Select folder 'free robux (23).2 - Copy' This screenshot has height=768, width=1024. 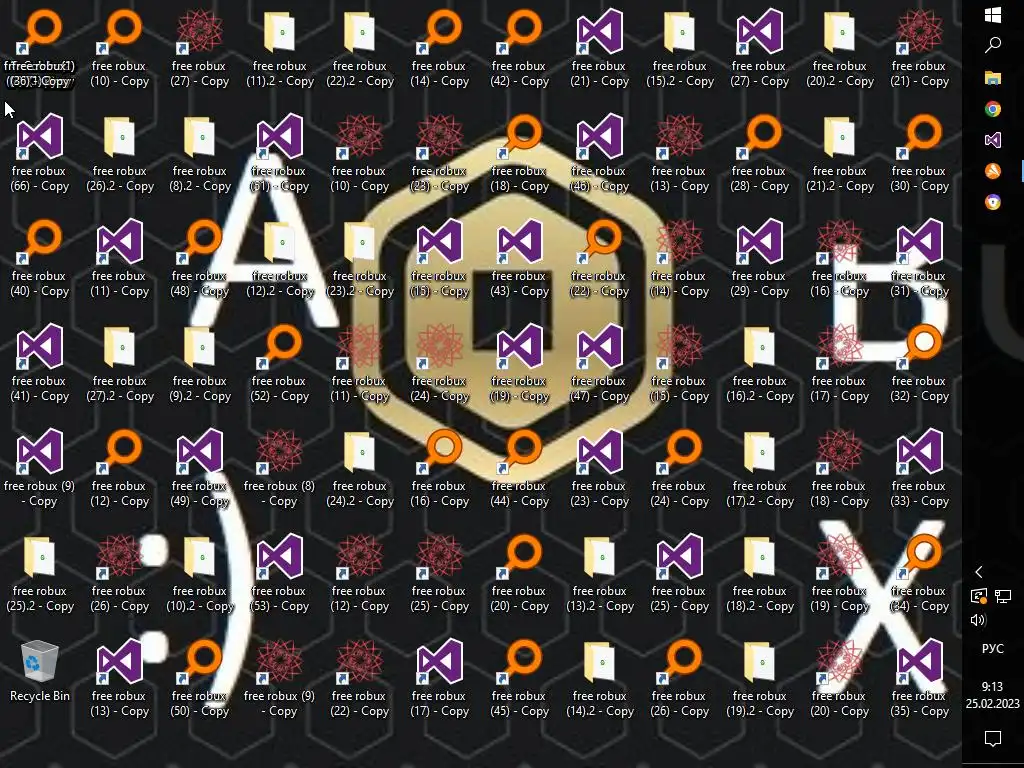(x=360, y=259)
